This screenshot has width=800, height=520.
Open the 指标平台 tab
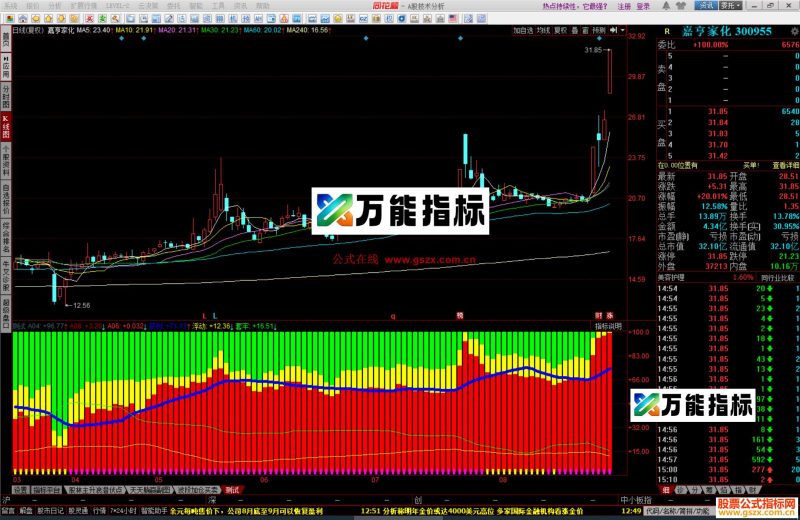[47, 490]
